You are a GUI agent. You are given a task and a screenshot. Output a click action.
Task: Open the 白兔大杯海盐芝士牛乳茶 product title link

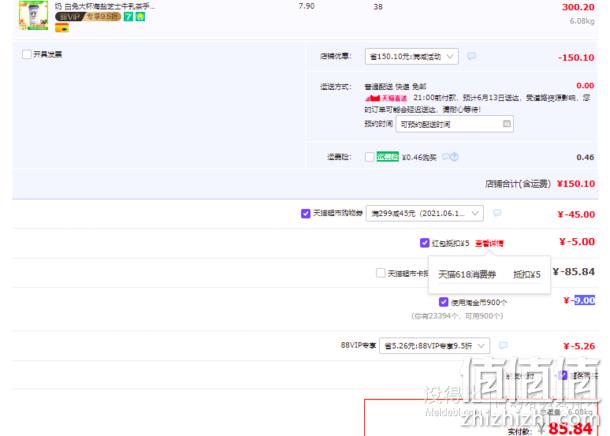pyautogui.click(x=105, y=6)
